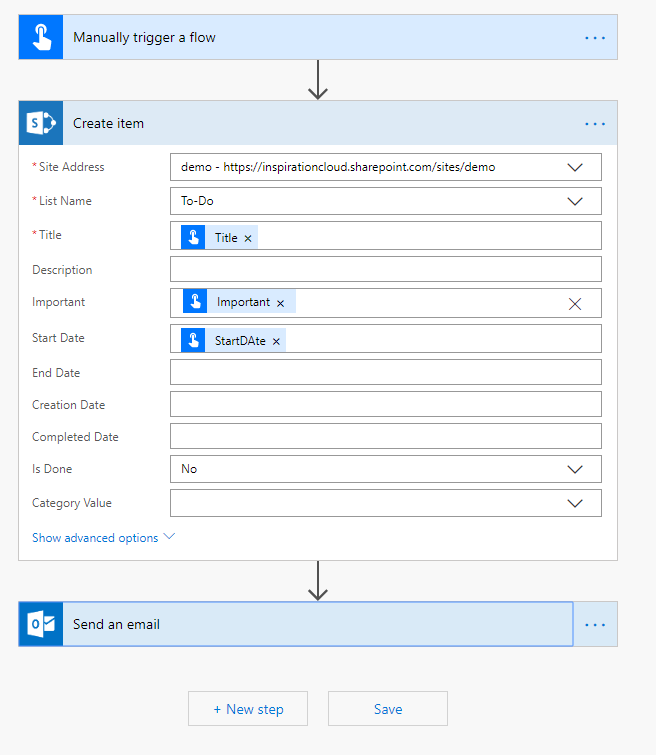Click into the Description input field

(x=385, y=269)
